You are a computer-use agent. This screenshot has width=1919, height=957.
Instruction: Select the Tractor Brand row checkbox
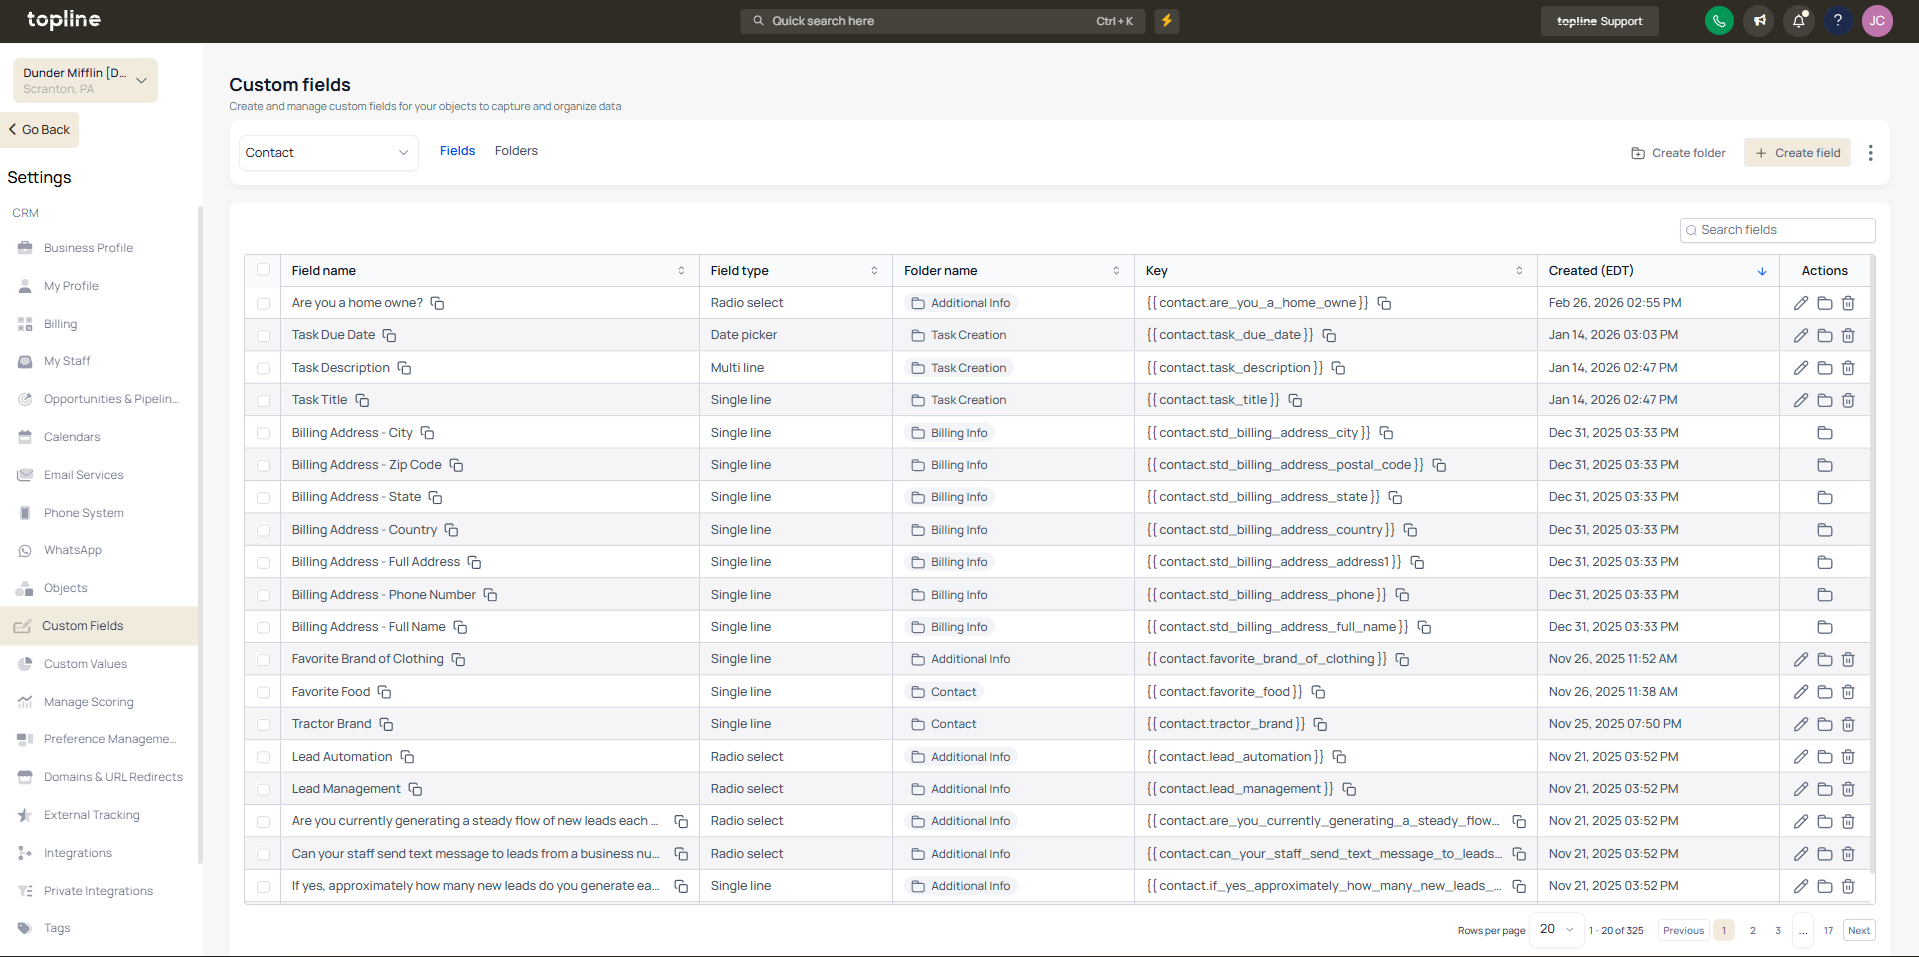pyautogui.click(x=263, y=724)
